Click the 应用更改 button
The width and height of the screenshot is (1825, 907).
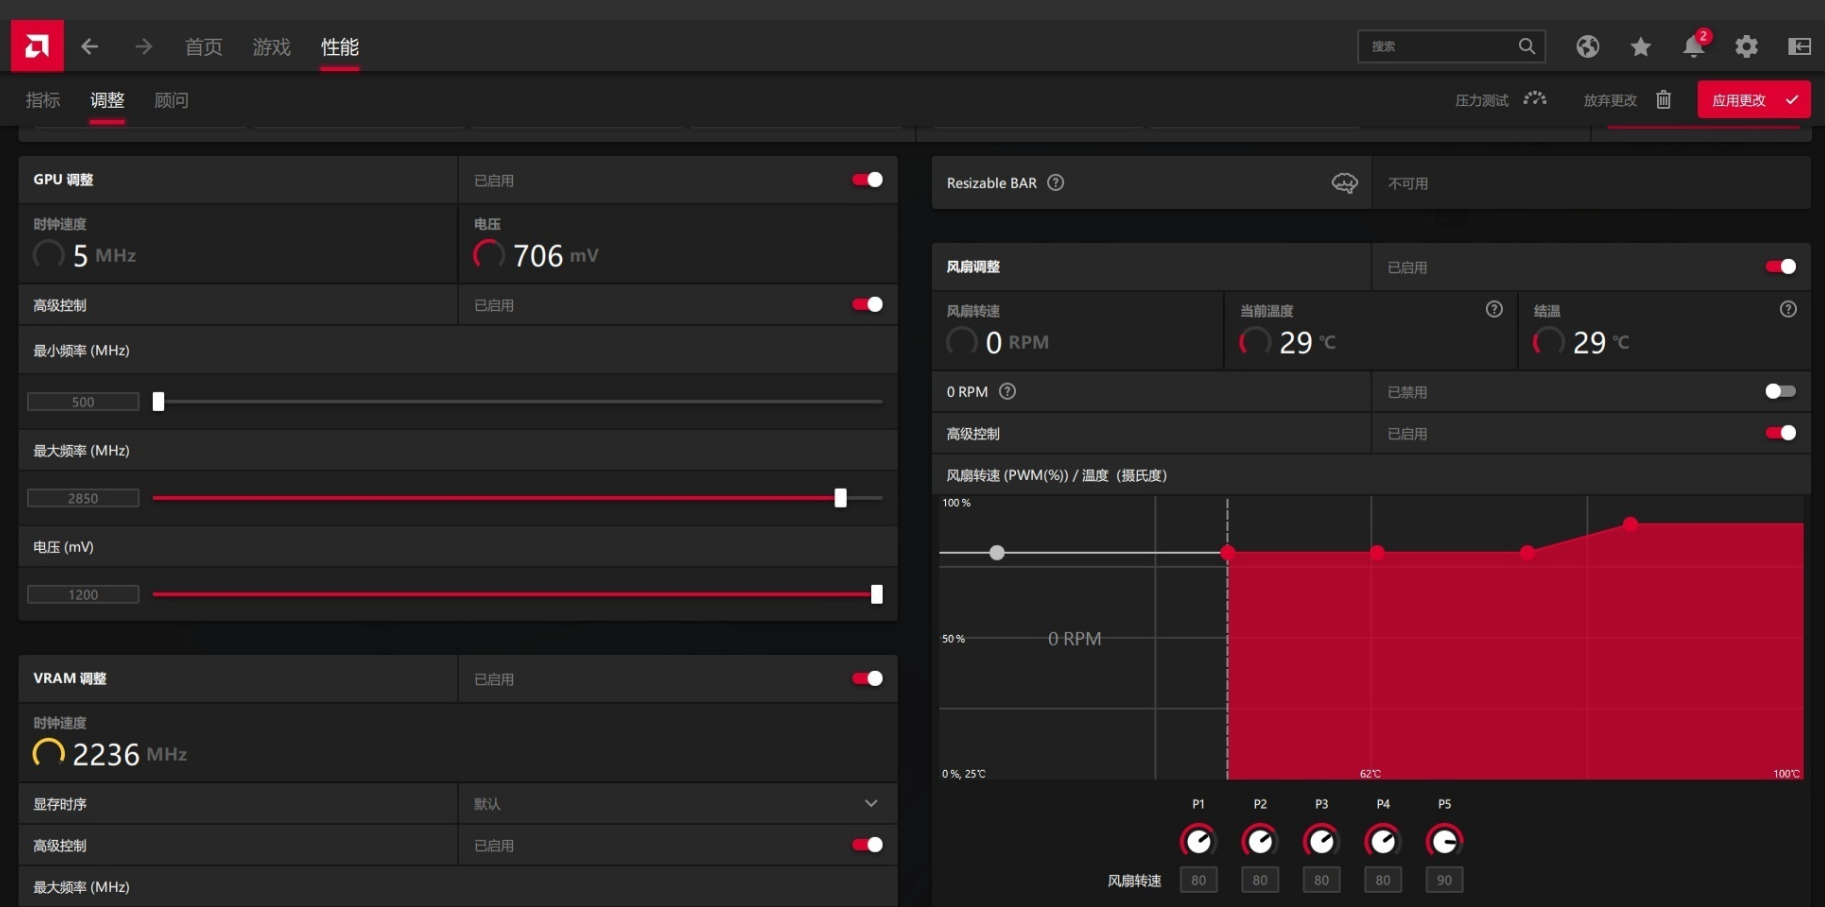click(x=1752, y=100)
